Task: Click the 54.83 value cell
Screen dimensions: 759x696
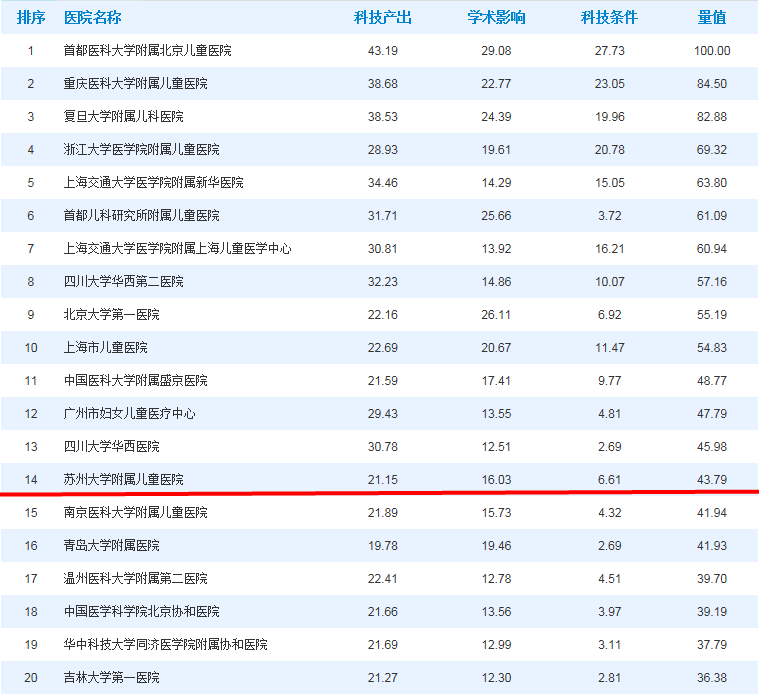Action: 712,348
